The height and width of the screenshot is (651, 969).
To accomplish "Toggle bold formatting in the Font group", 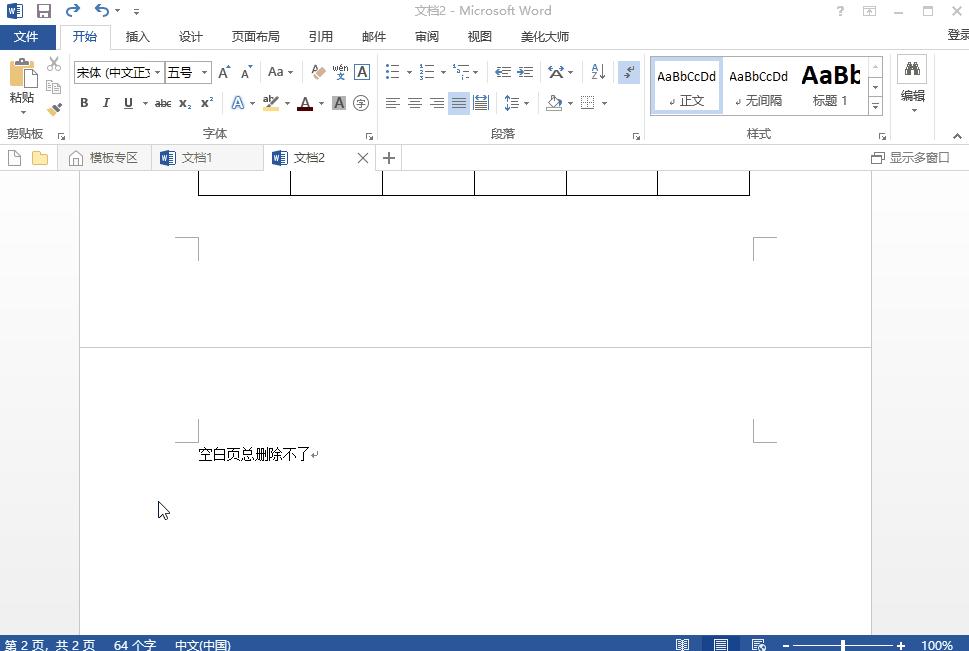I will pyautogui.click(x=84, y=102).
